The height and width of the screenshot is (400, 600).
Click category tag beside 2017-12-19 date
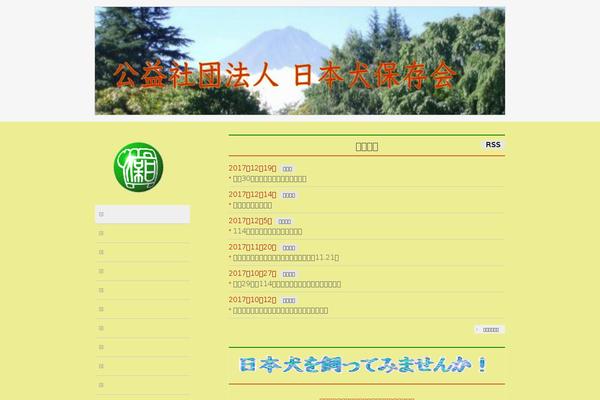pos(287,169)
